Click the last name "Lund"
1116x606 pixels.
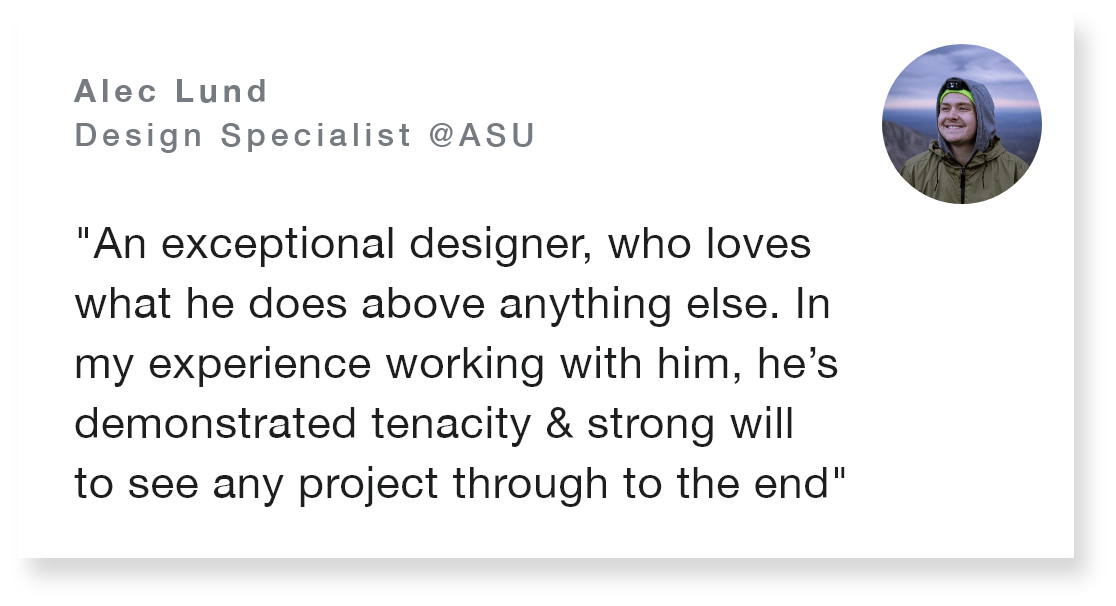click(222, 92)
